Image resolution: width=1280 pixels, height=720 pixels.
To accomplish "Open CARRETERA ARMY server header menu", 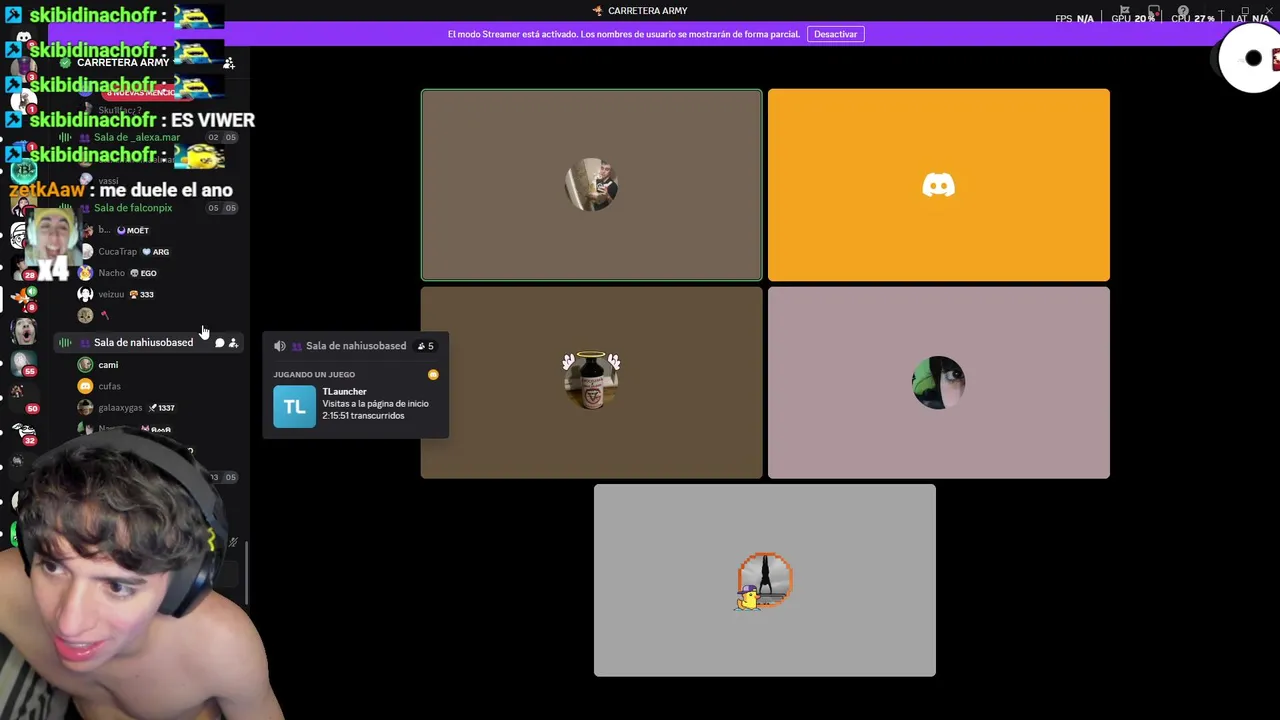I will (123, 62).
